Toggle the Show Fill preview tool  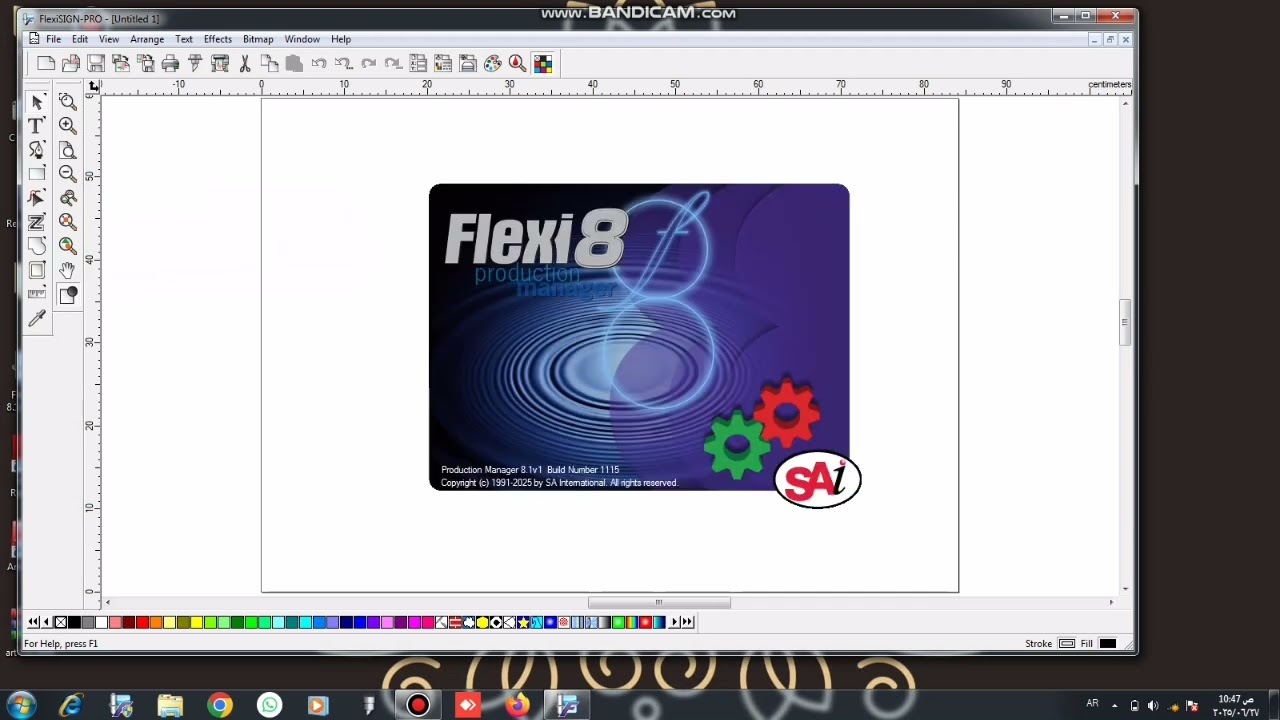click(68, 295)
